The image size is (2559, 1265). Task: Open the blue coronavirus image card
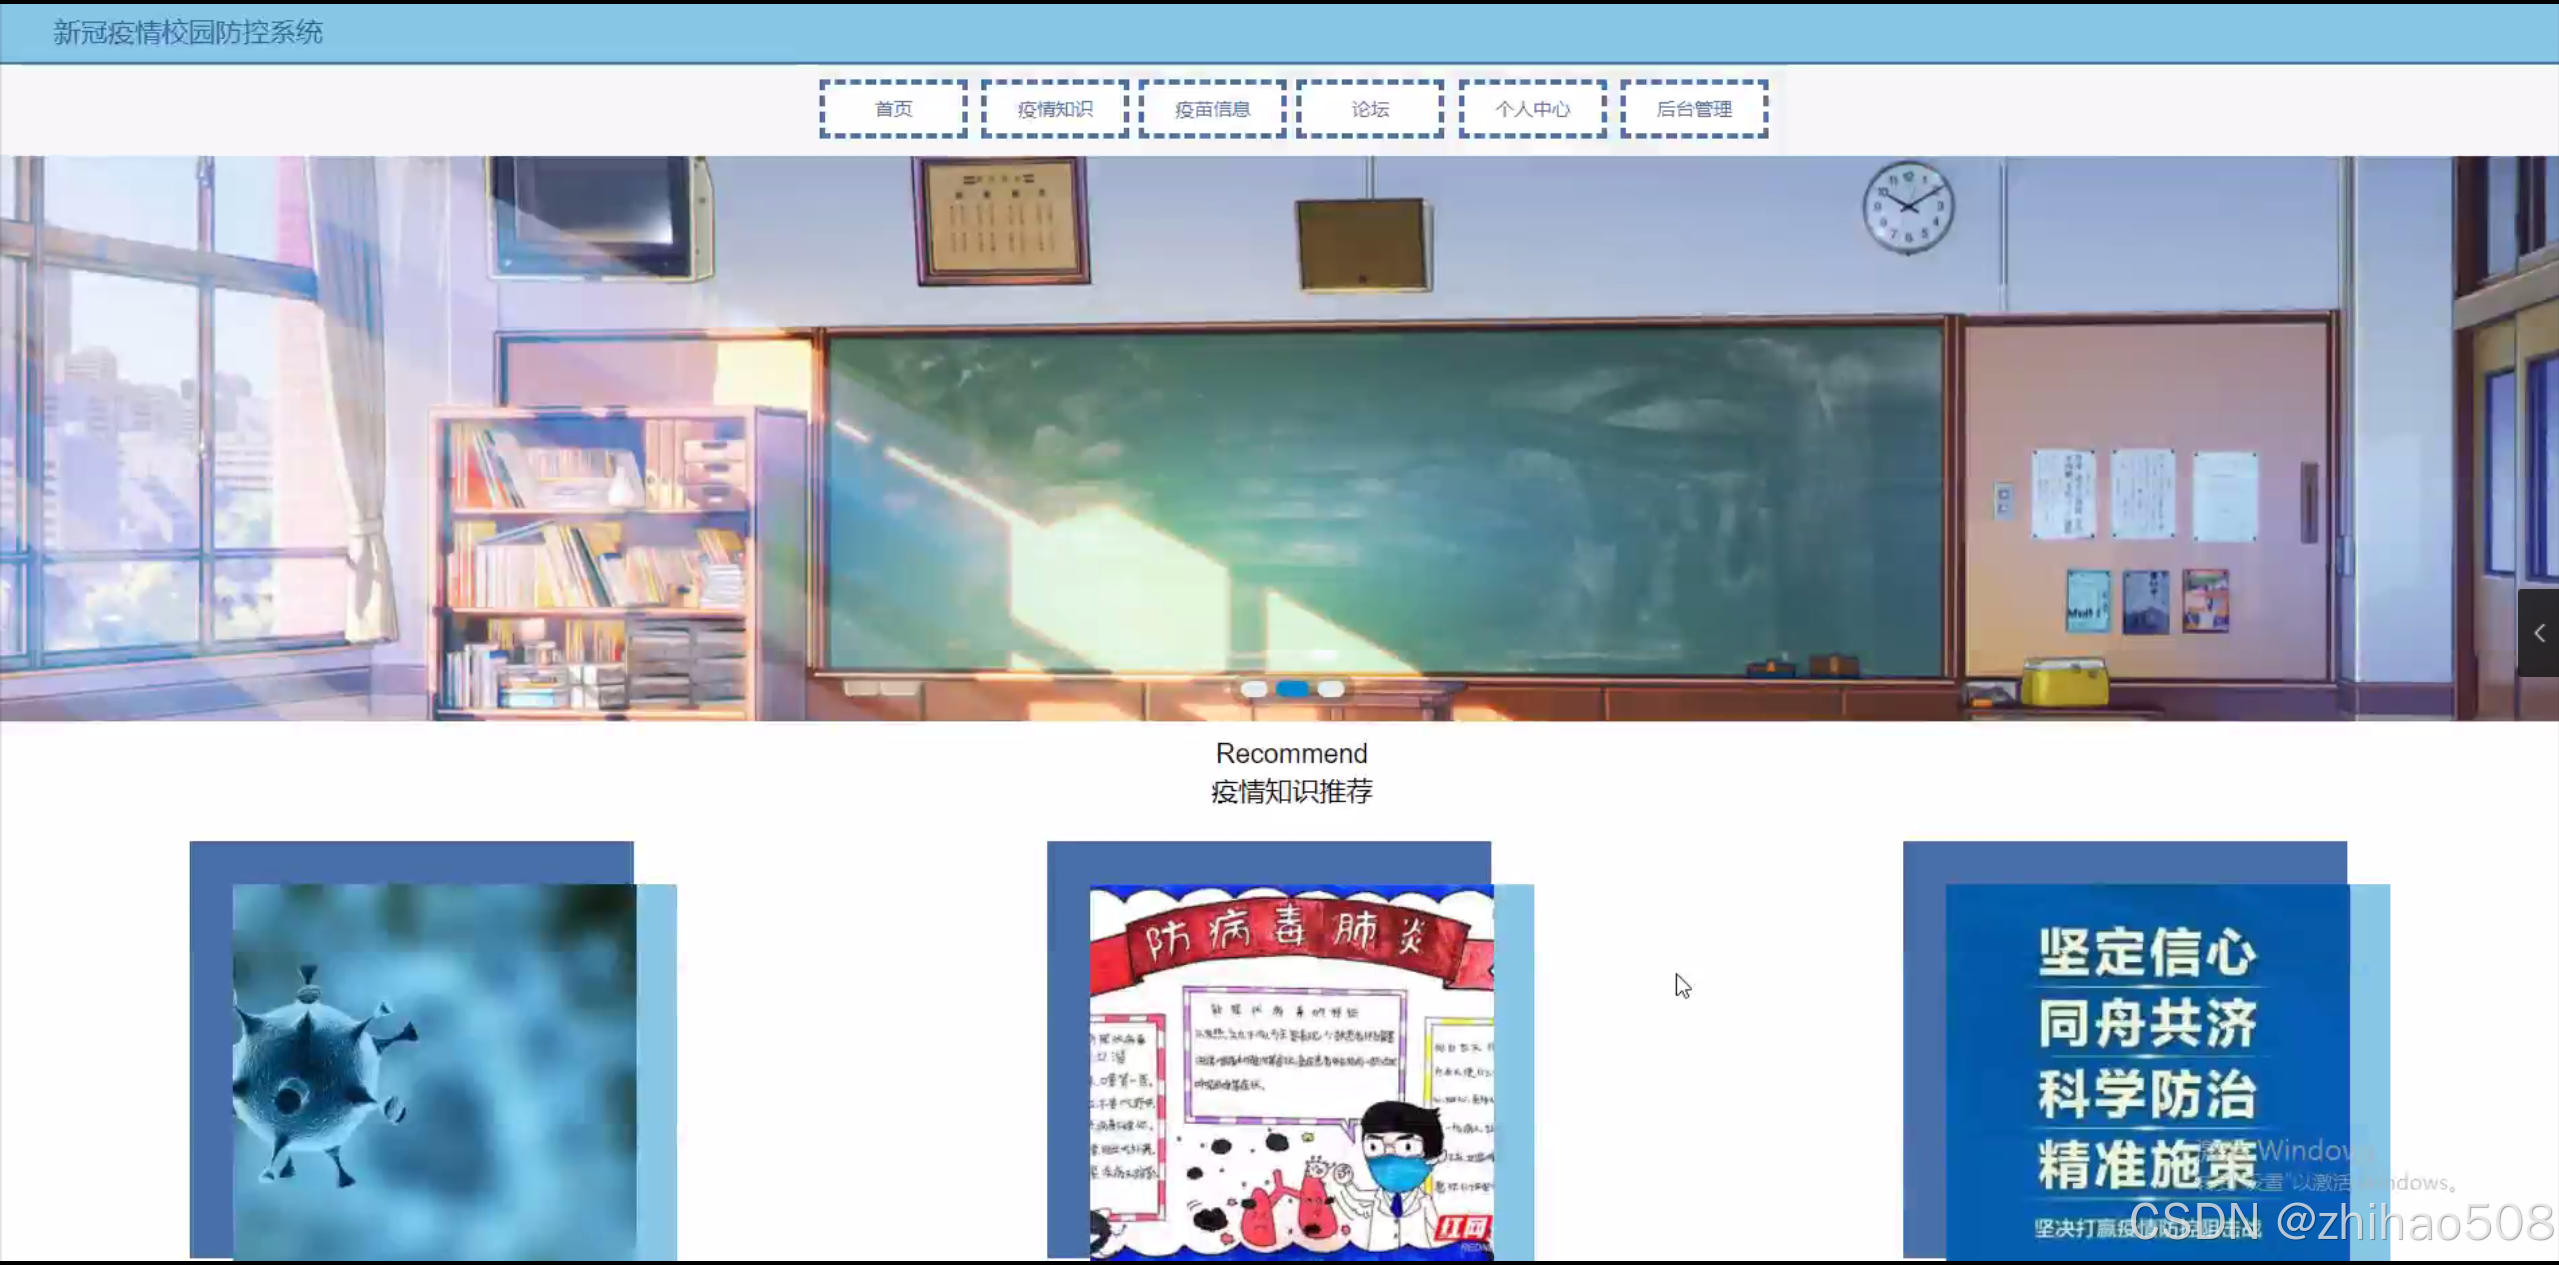pos(434,1070)
